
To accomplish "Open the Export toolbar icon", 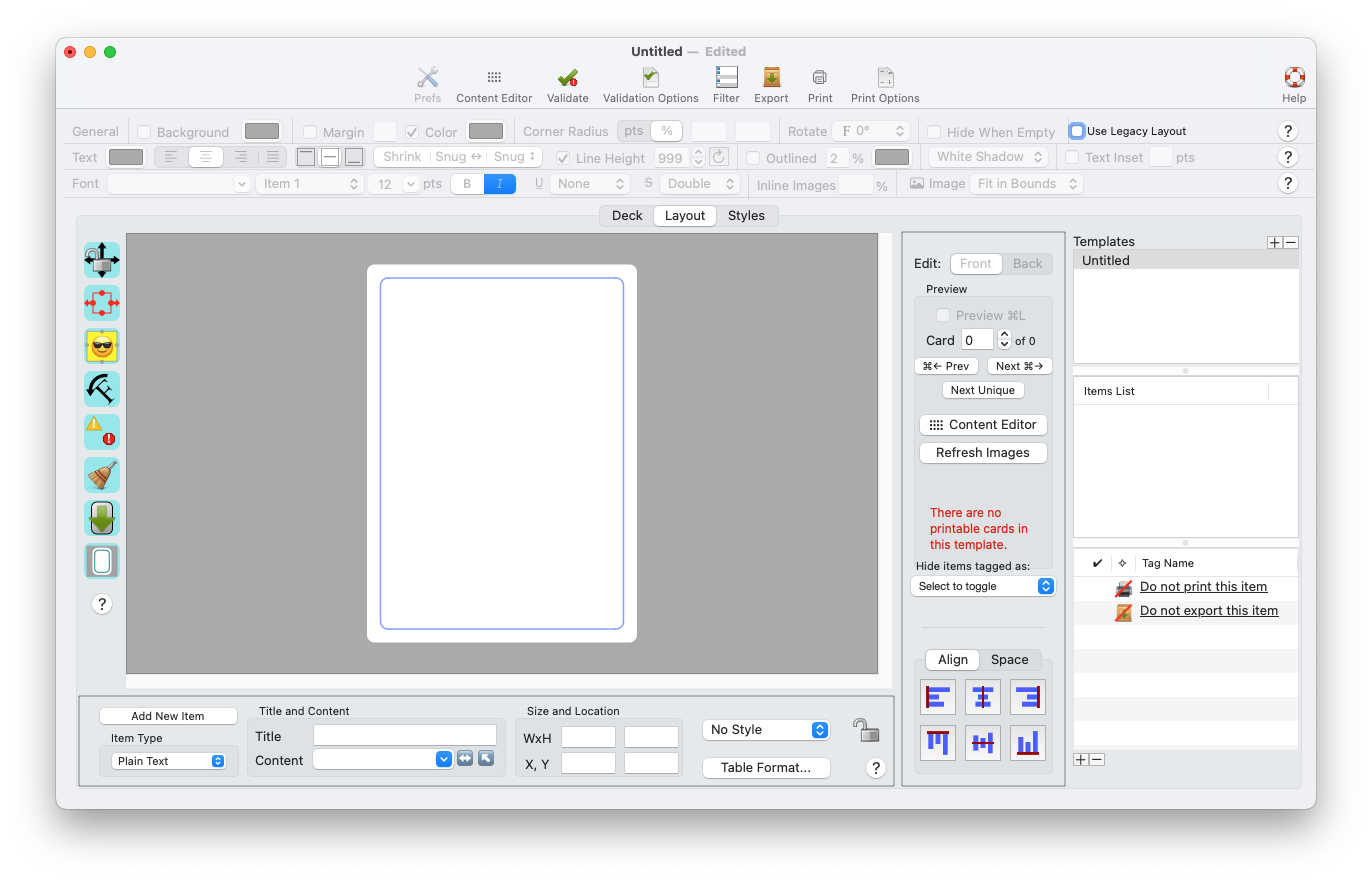I will tap(771, 77).
